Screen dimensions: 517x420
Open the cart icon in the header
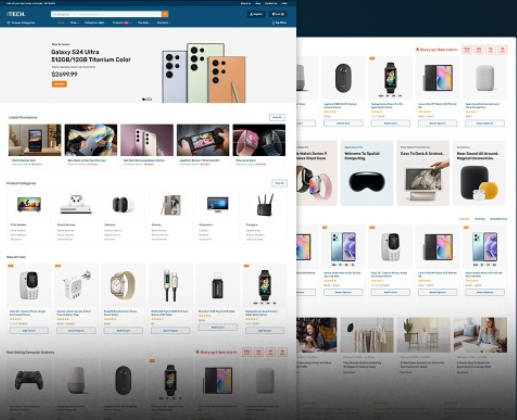point(278,14)
